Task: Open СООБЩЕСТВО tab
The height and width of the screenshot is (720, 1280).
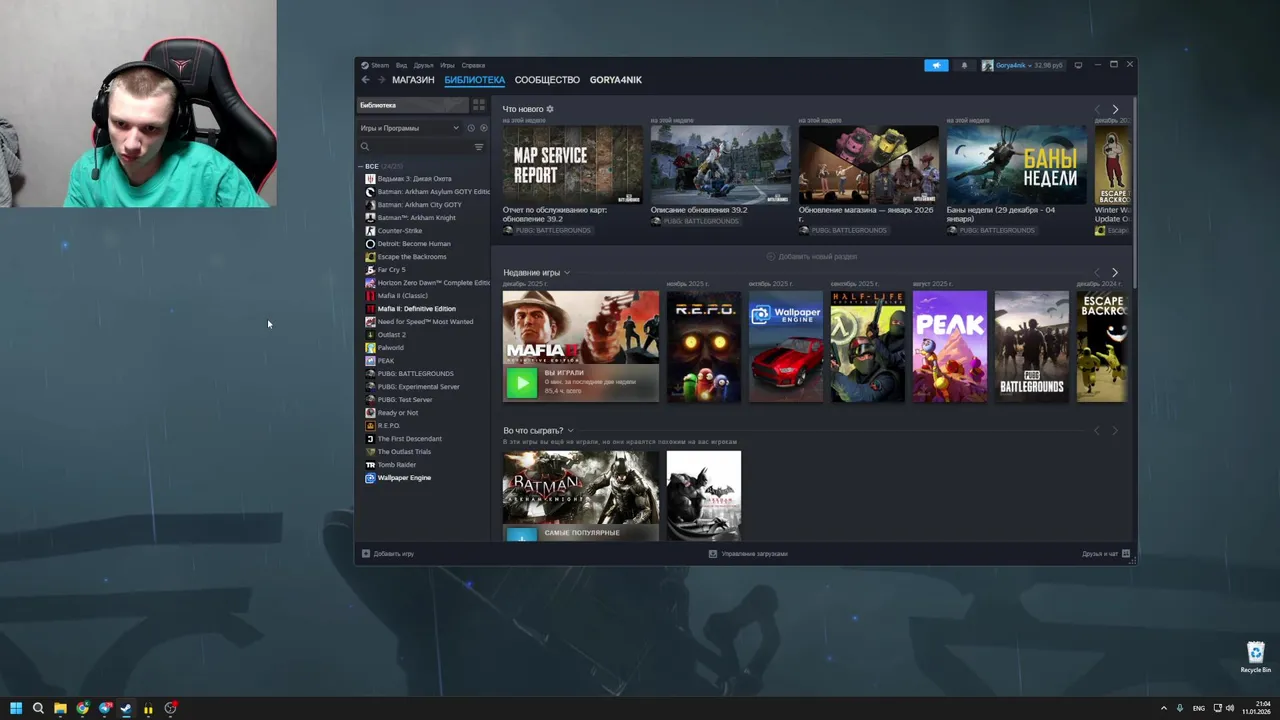Action: [547, 80]
